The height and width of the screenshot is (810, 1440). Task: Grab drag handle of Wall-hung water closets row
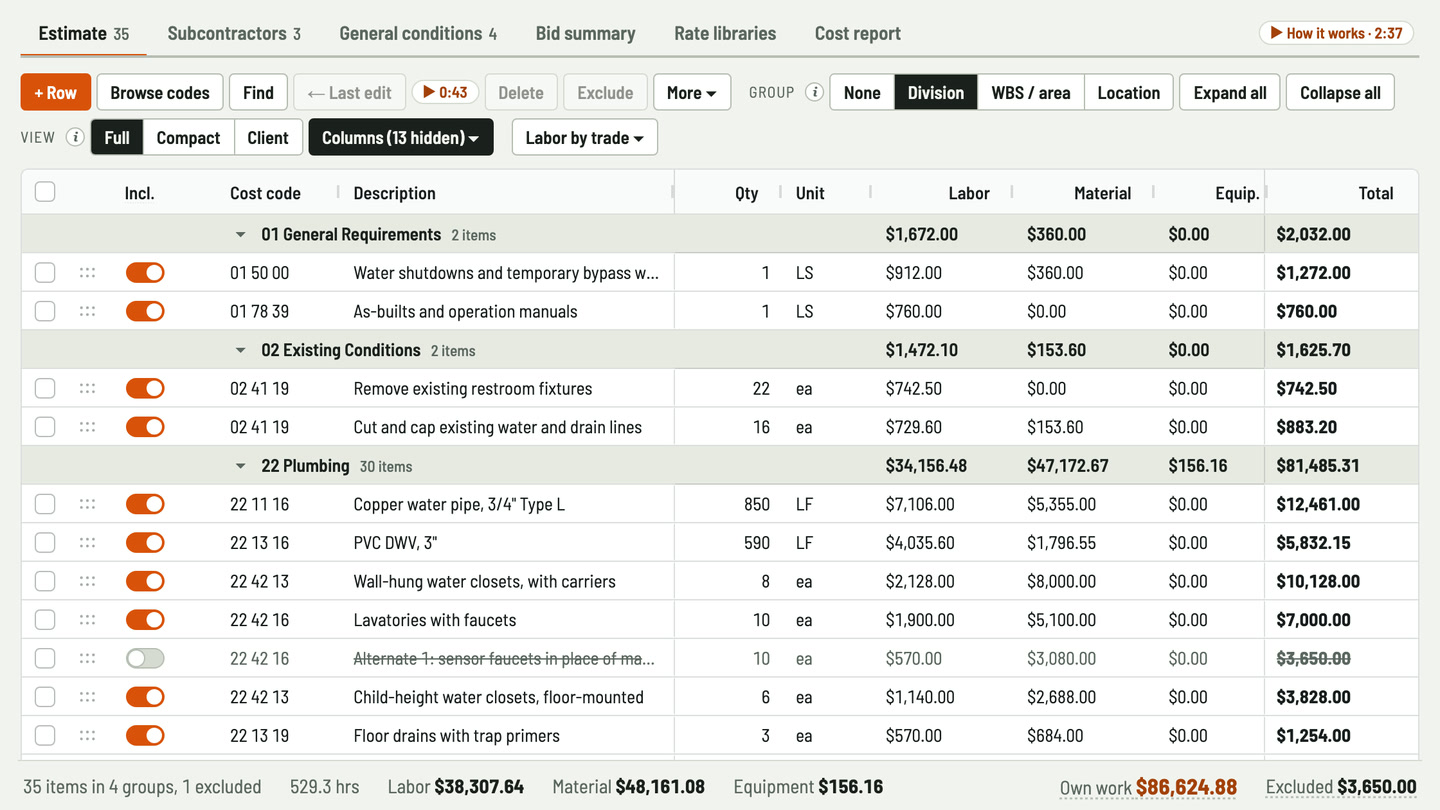click(87, 581)
